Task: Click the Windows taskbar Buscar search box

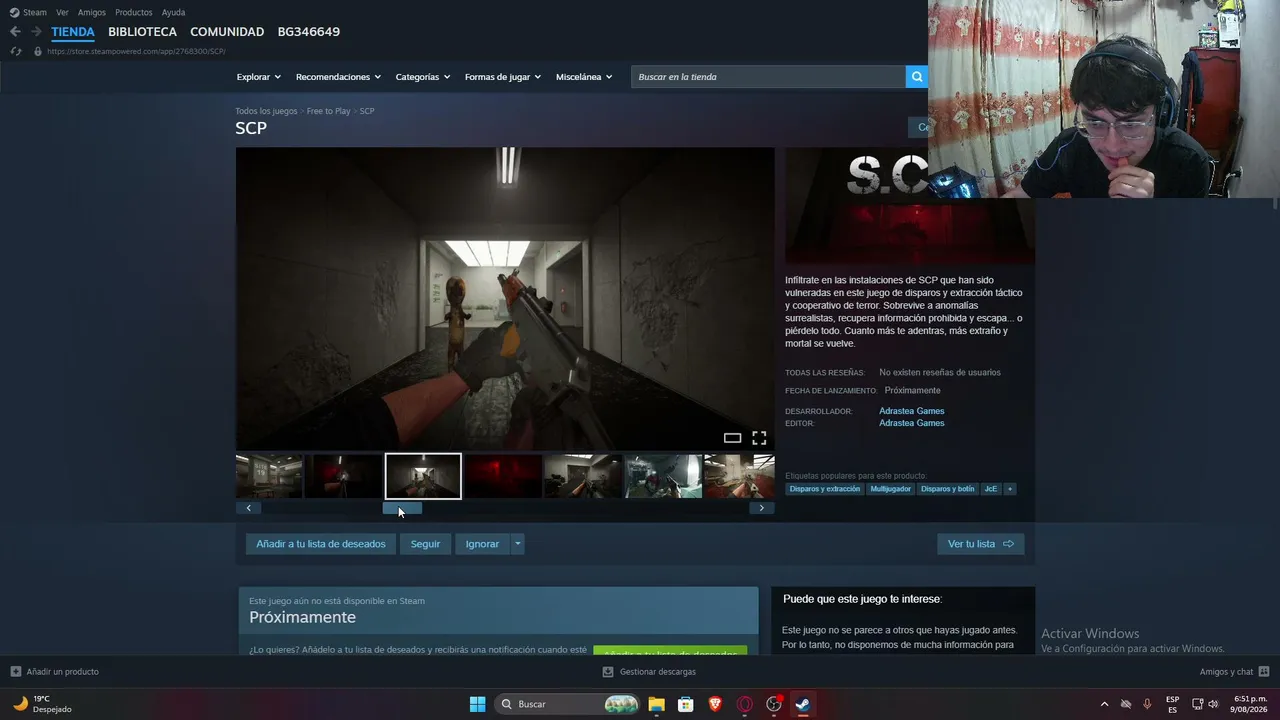Action: point(567,704)
